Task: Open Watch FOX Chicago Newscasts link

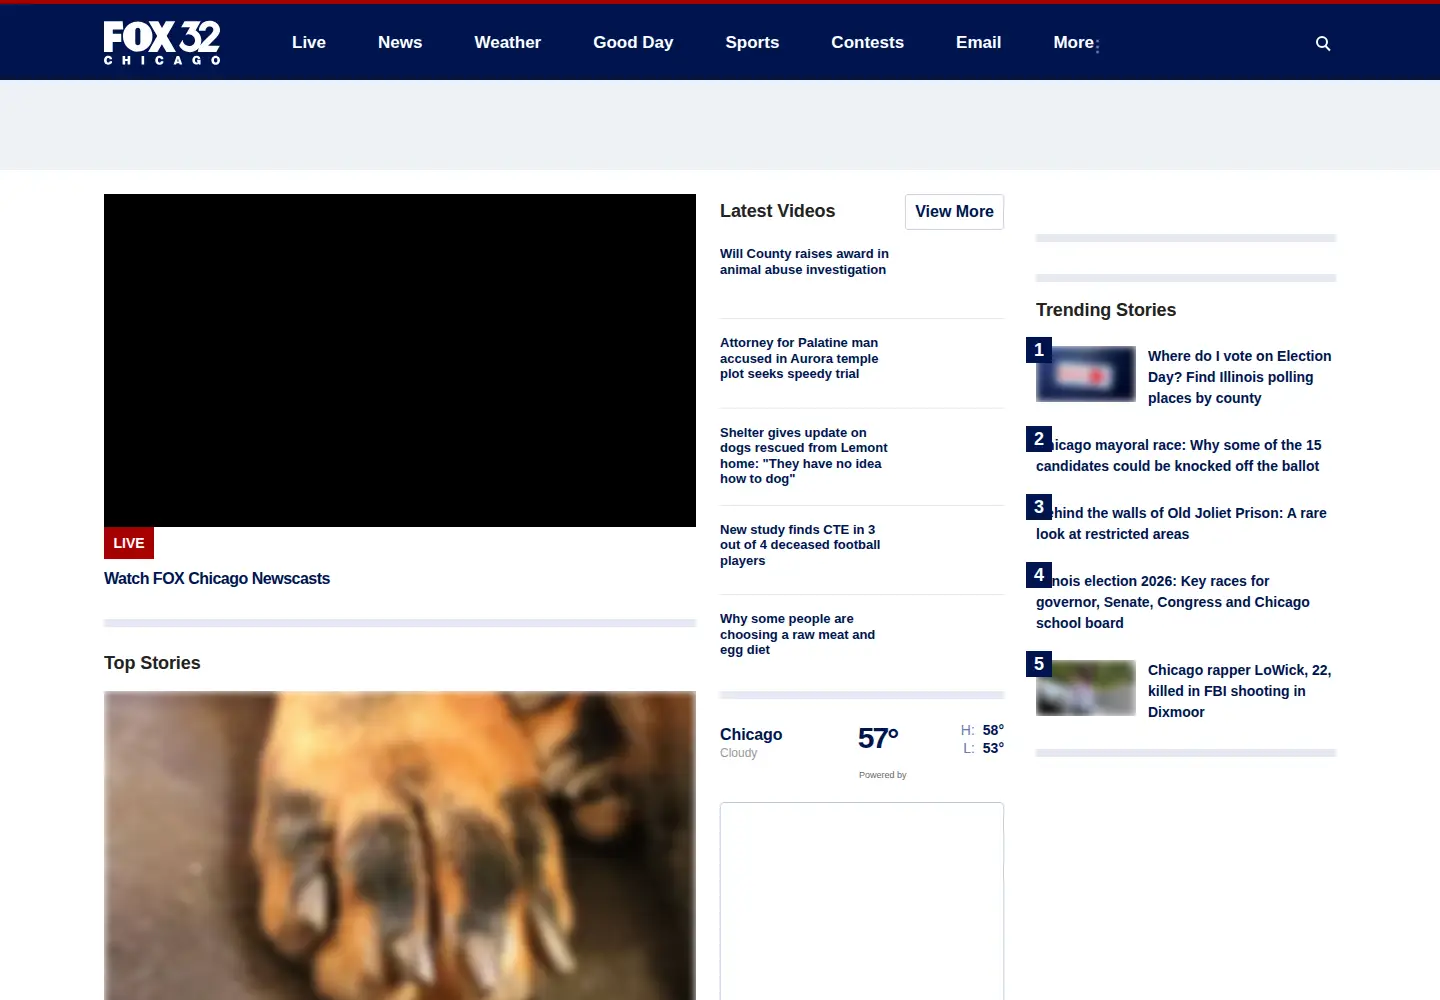Action: point(217,578)
